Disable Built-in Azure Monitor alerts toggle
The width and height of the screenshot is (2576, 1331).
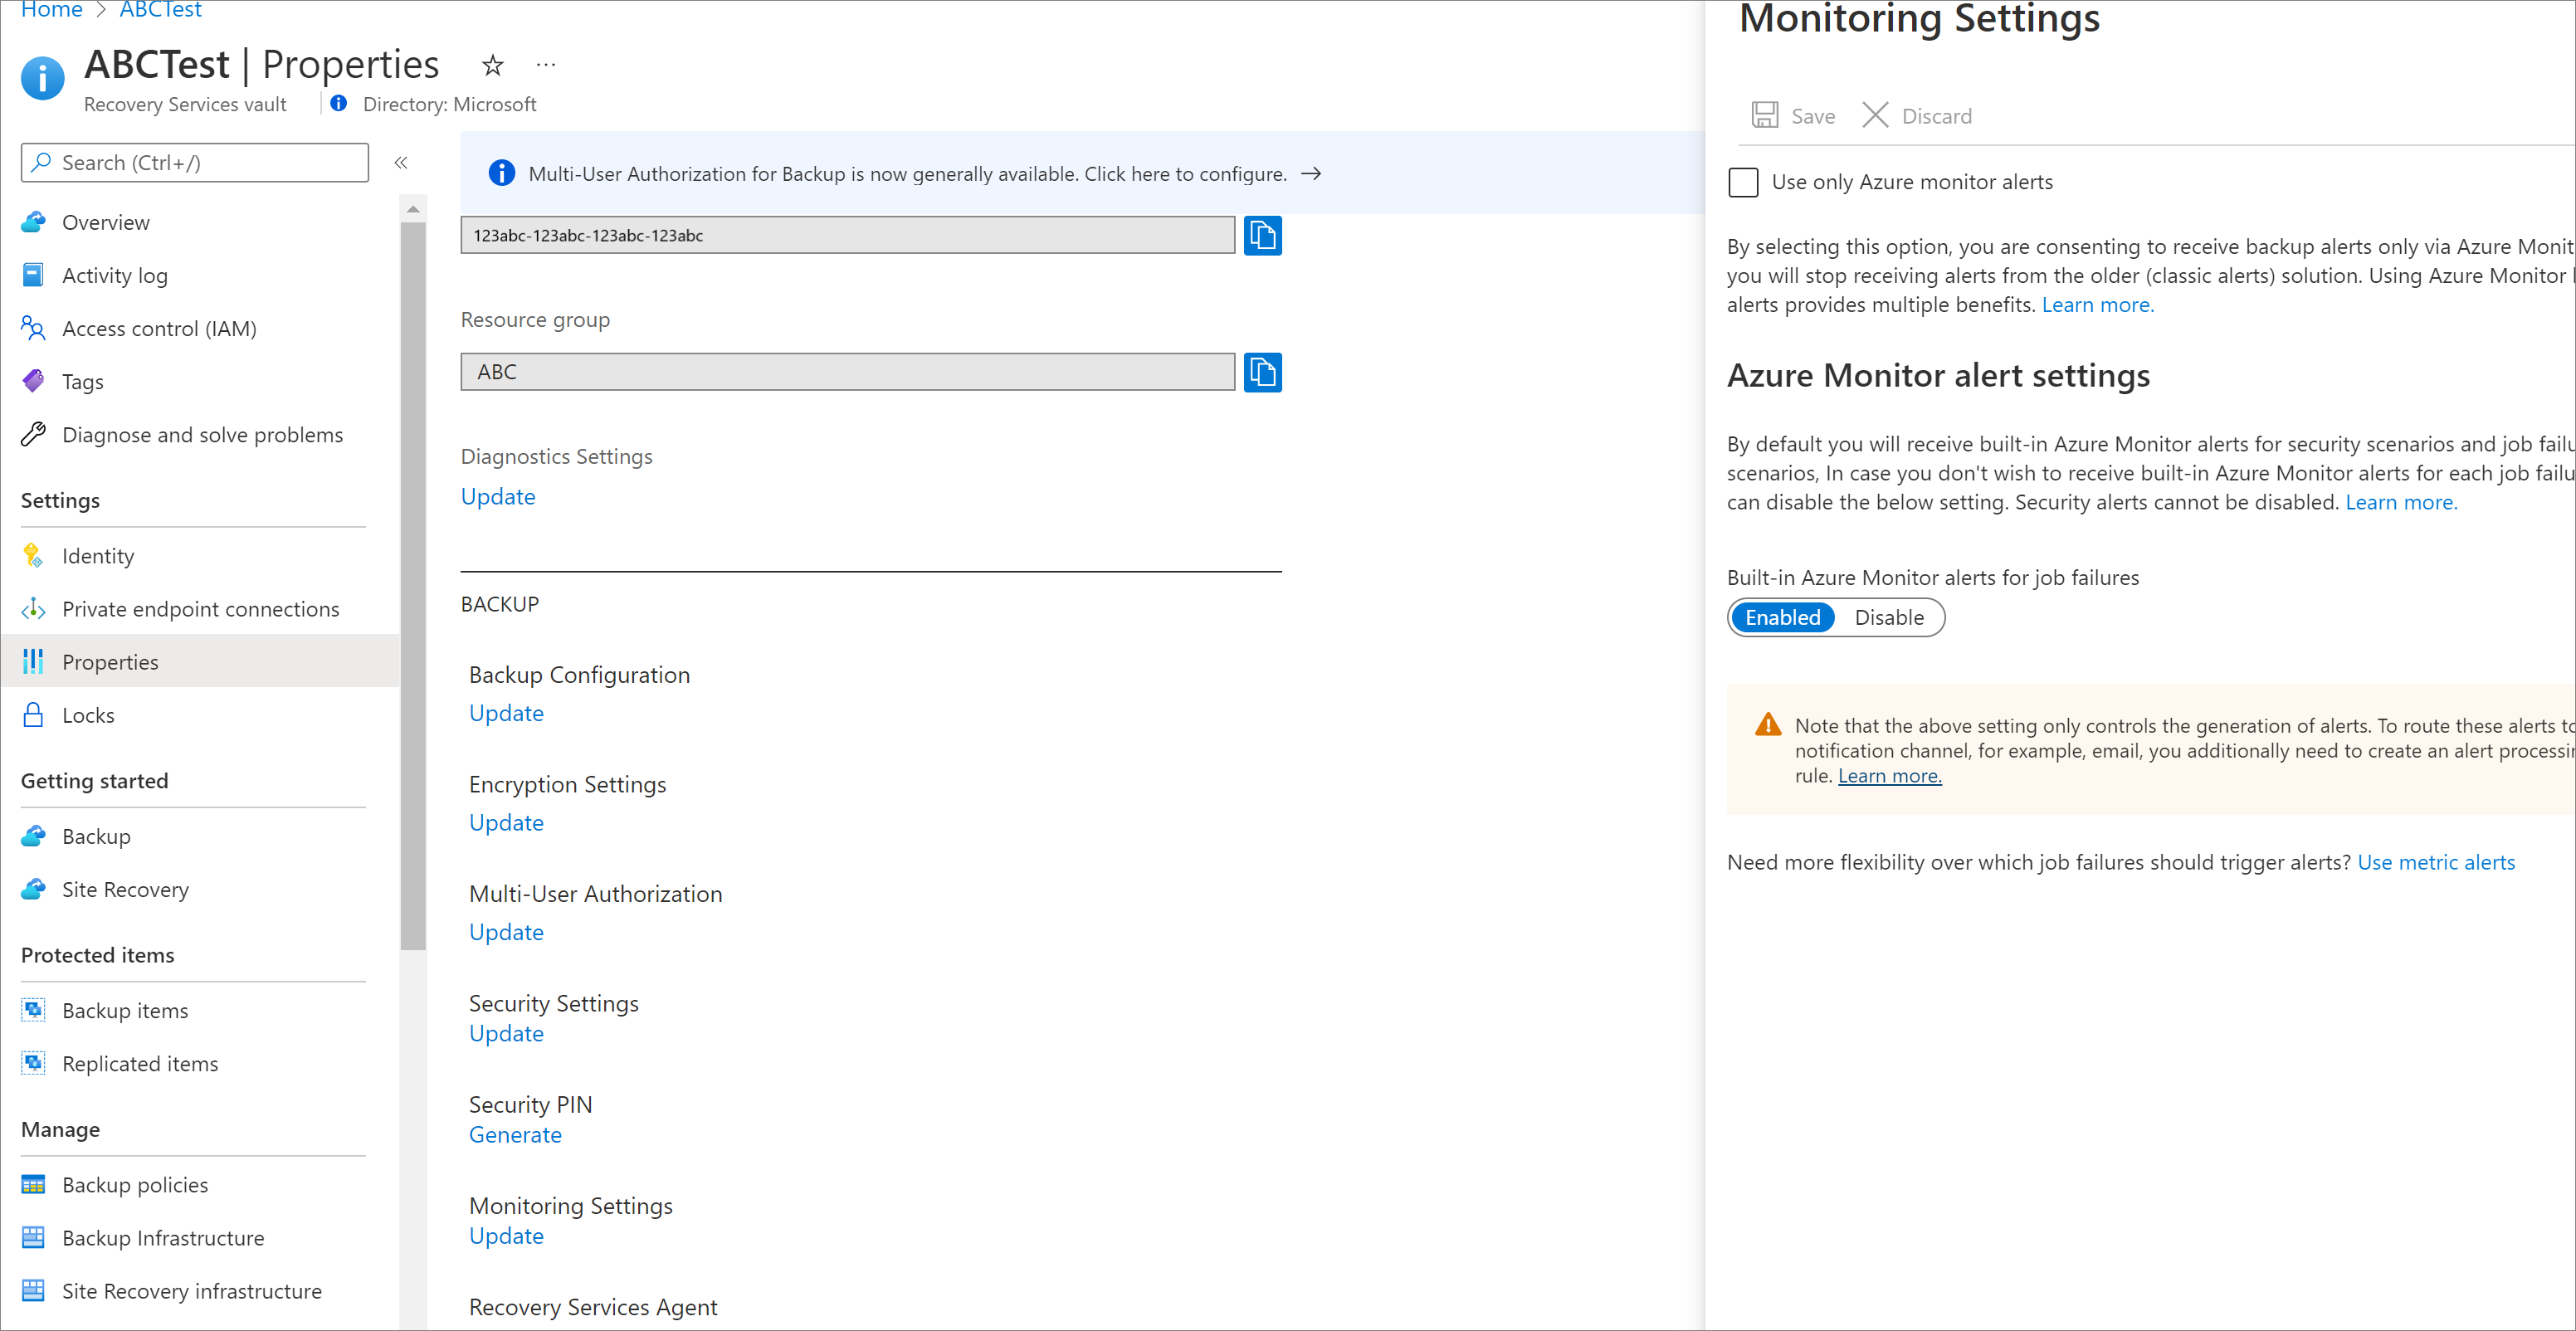click(1889, 617)
